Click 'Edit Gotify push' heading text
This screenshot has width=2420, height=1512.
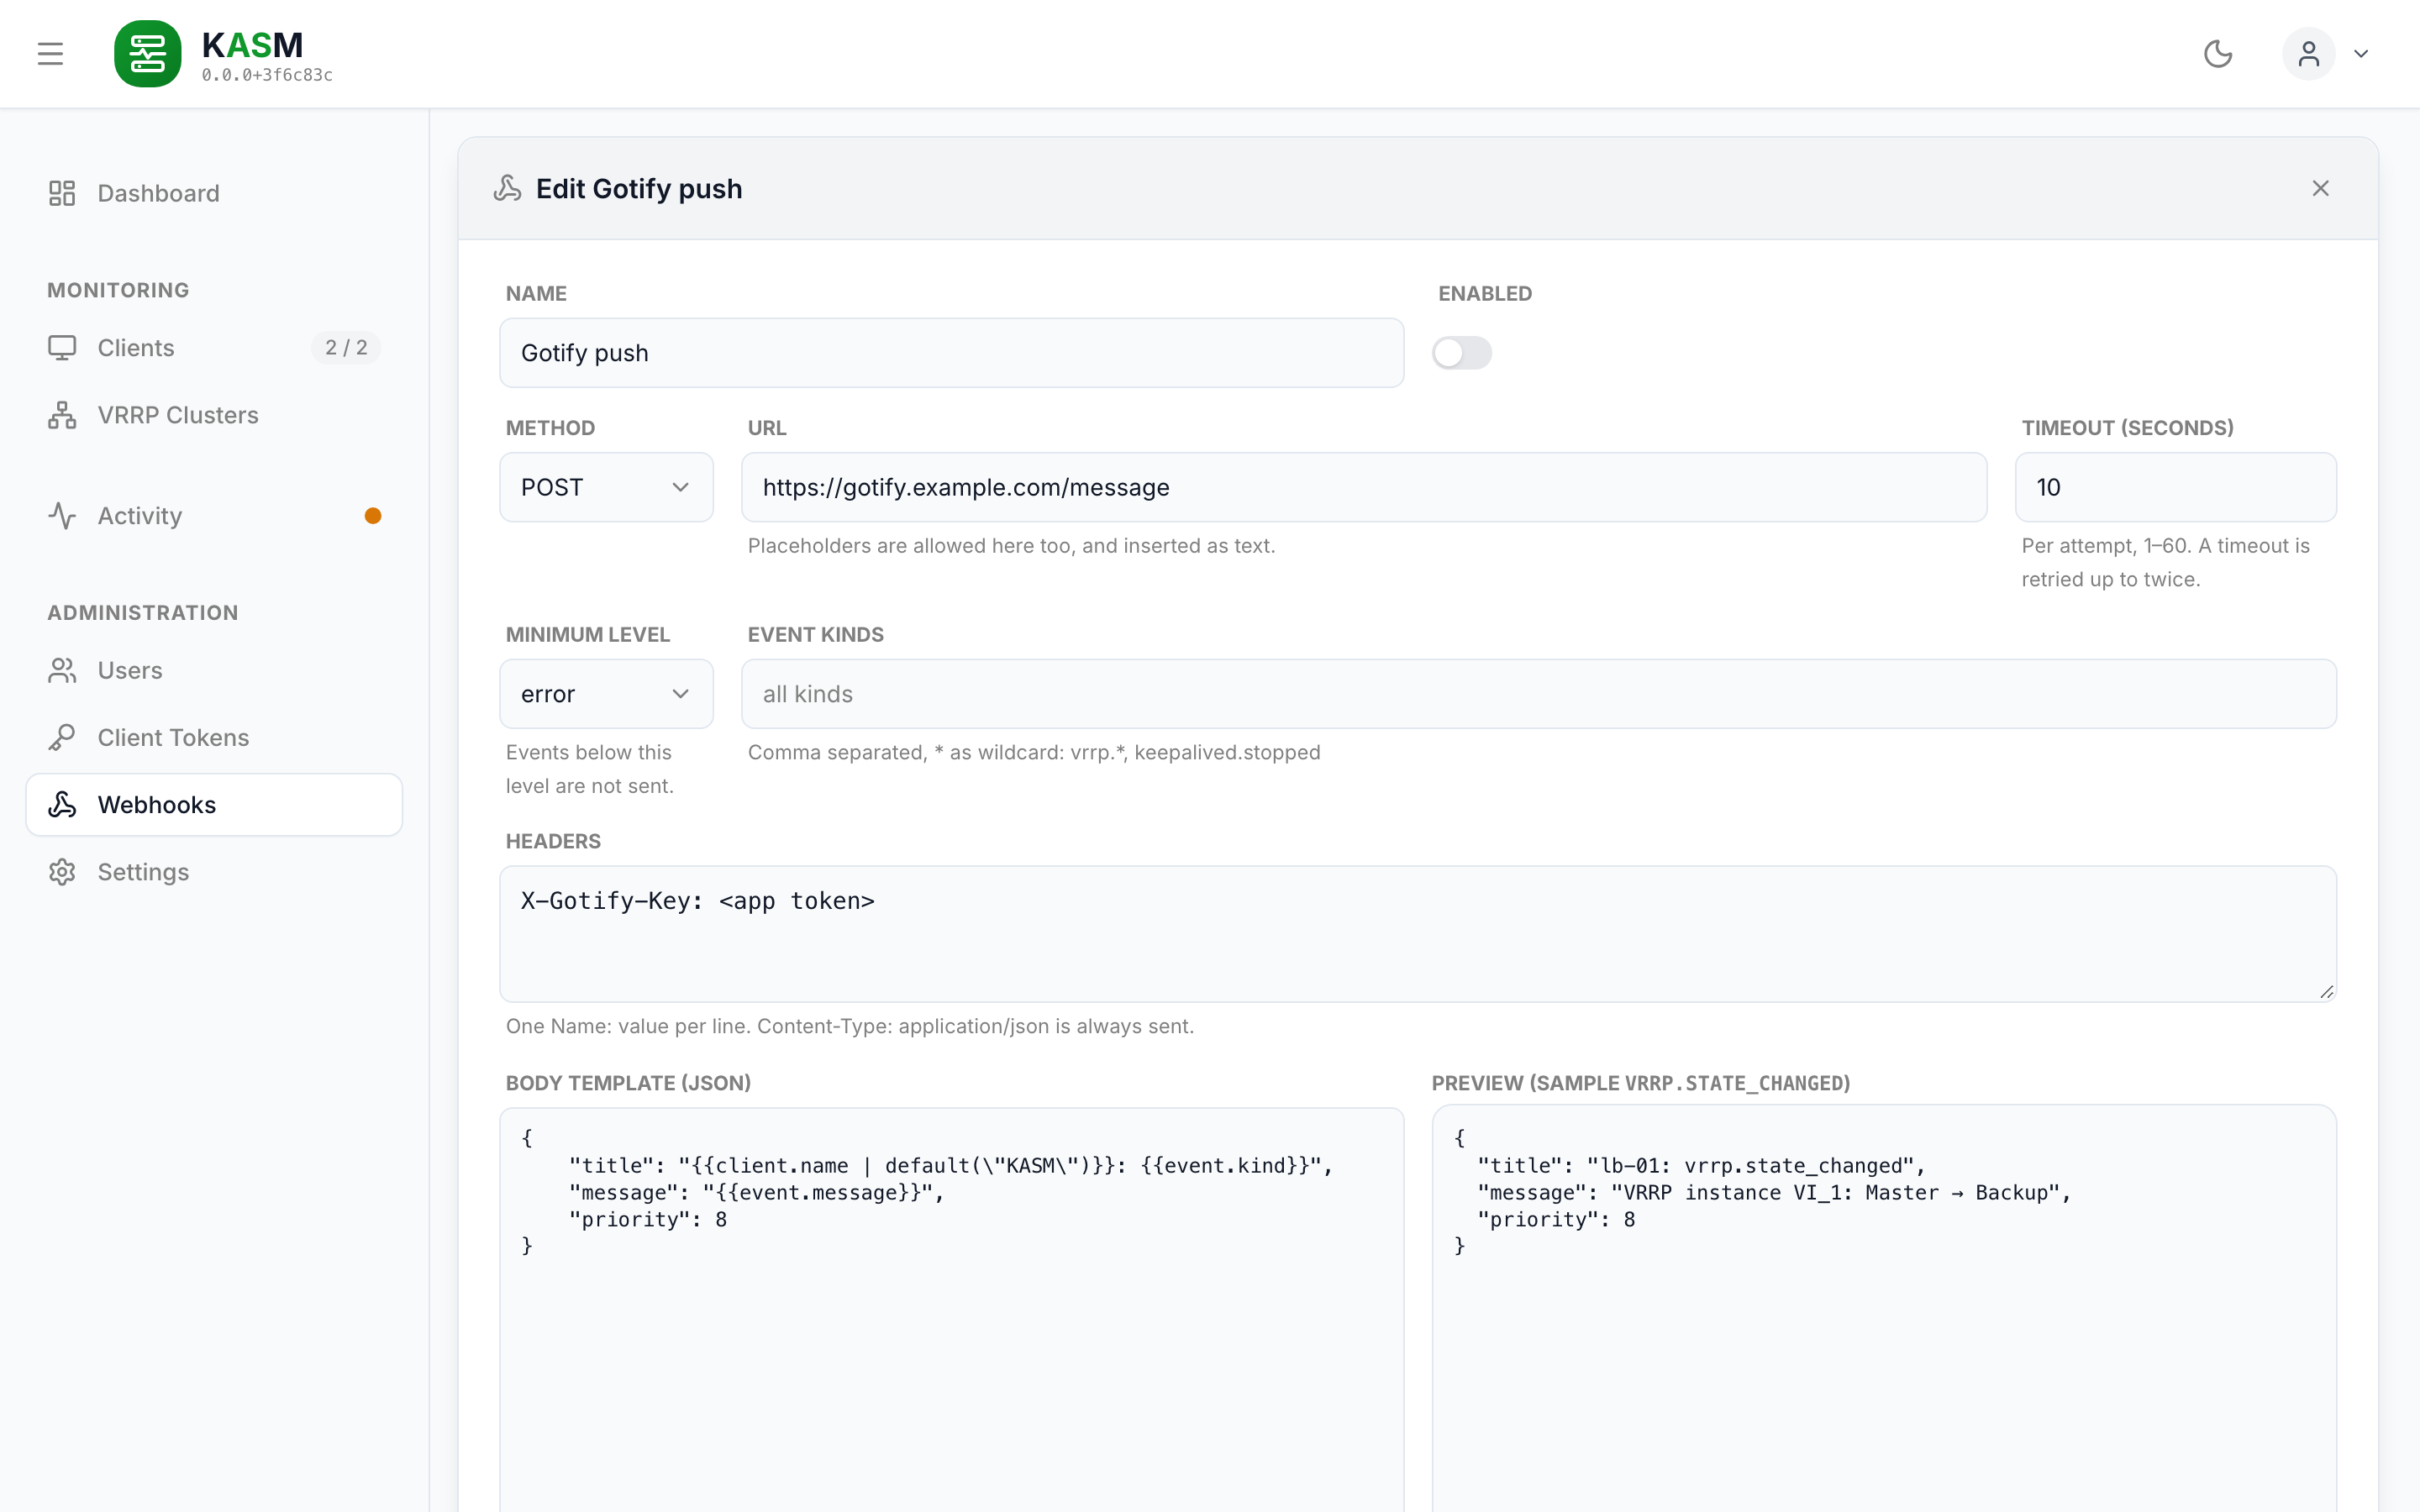(x=639, y=188)
